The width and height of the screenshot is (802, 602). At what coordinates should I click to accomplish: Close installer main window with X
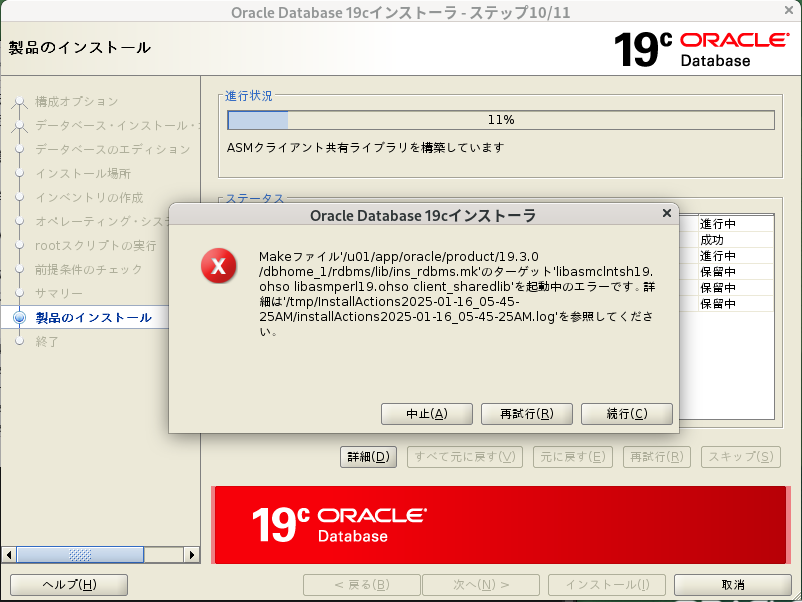coord(789,10)
